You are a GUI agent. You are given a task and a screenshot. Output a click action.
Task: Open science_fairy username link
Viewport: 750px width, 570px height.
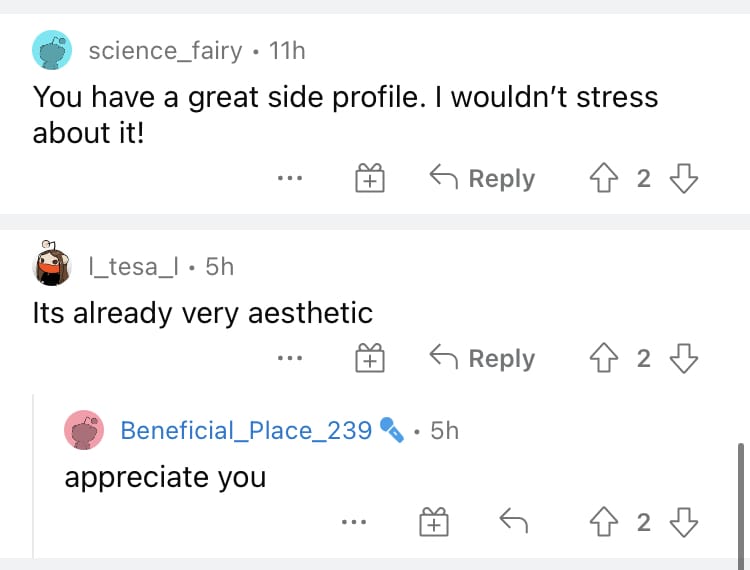[165, 50]
